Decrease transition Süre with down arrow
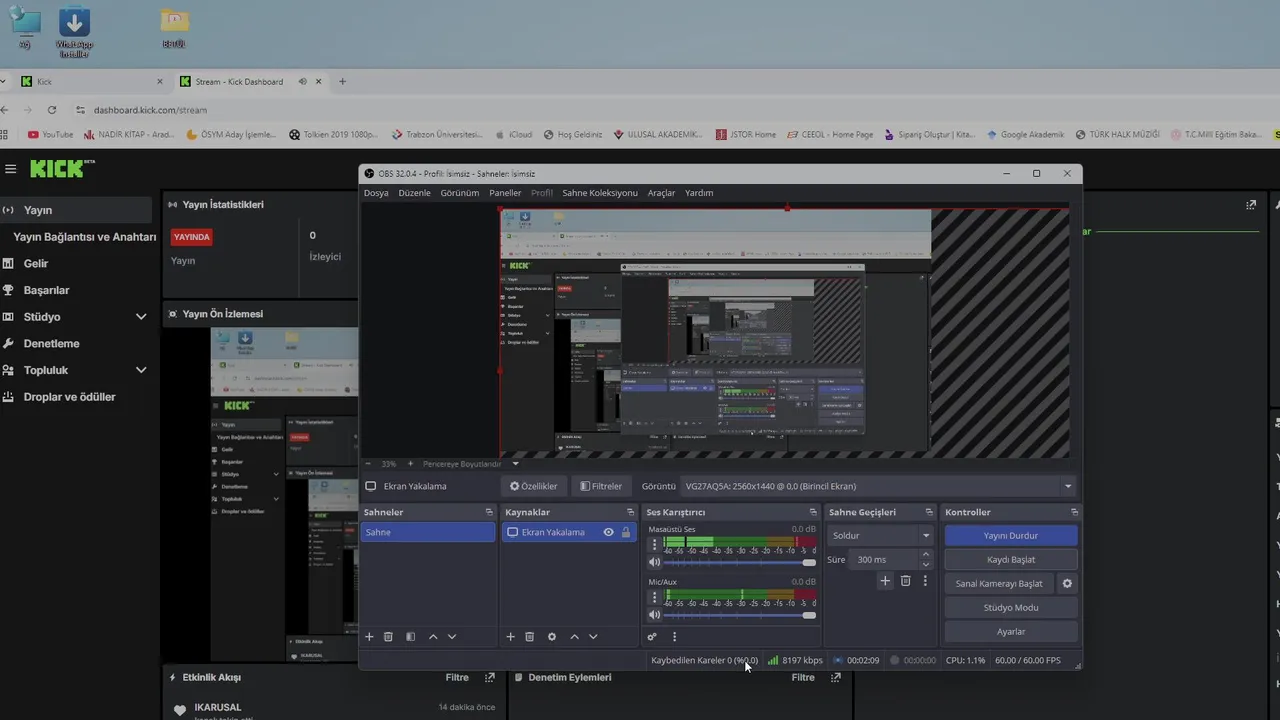The height and width of the screenshot is (720, 1280). (x=925, y=564)
